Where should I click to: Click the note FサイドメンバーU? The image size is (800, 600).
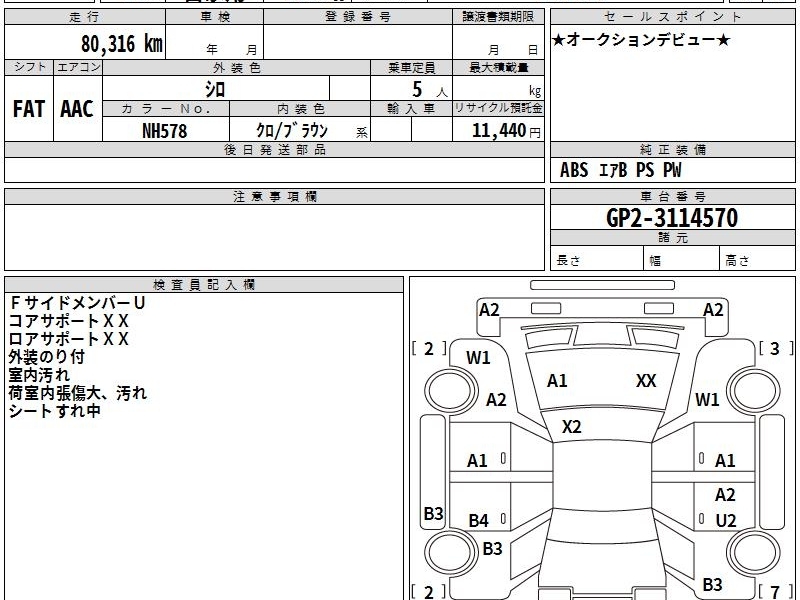tap(78, 303)
